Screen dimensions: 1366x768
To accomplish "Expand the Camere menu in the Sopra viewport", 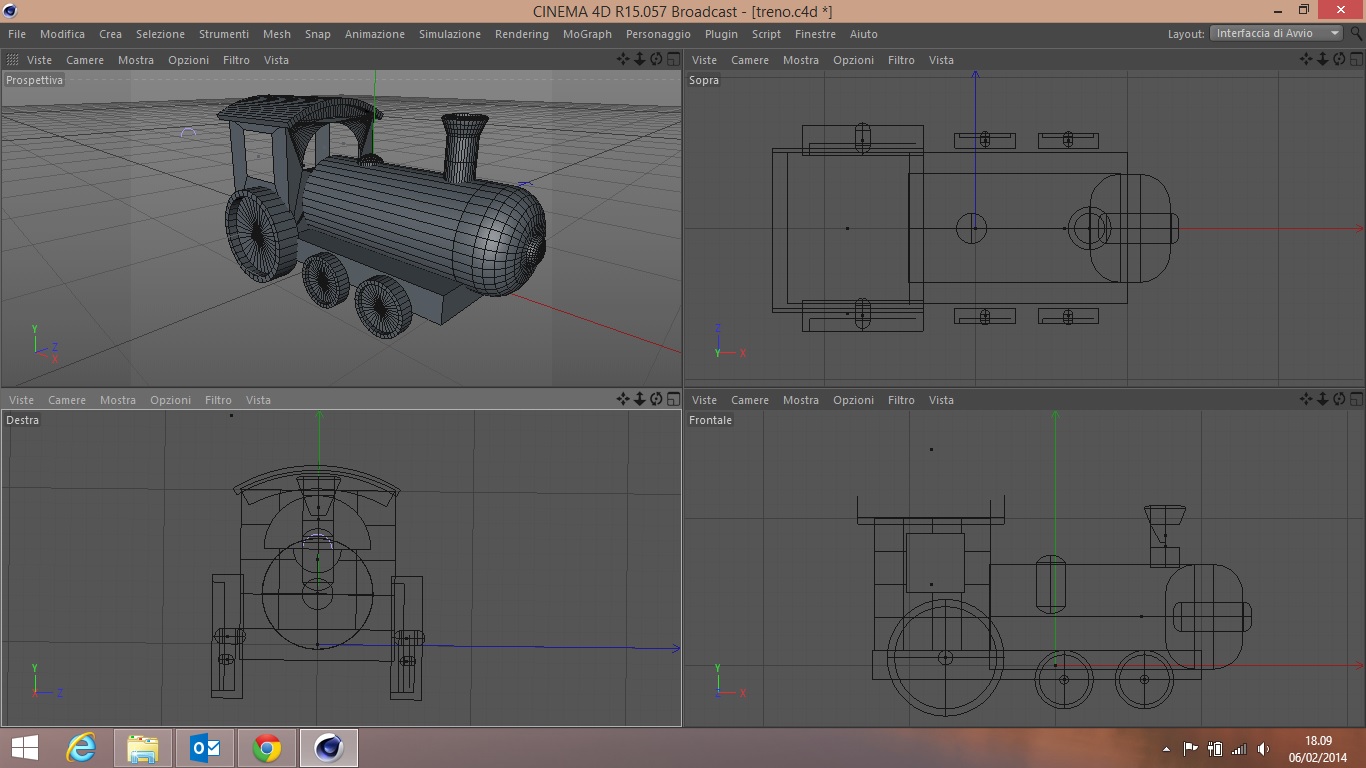I will (749, 60).
